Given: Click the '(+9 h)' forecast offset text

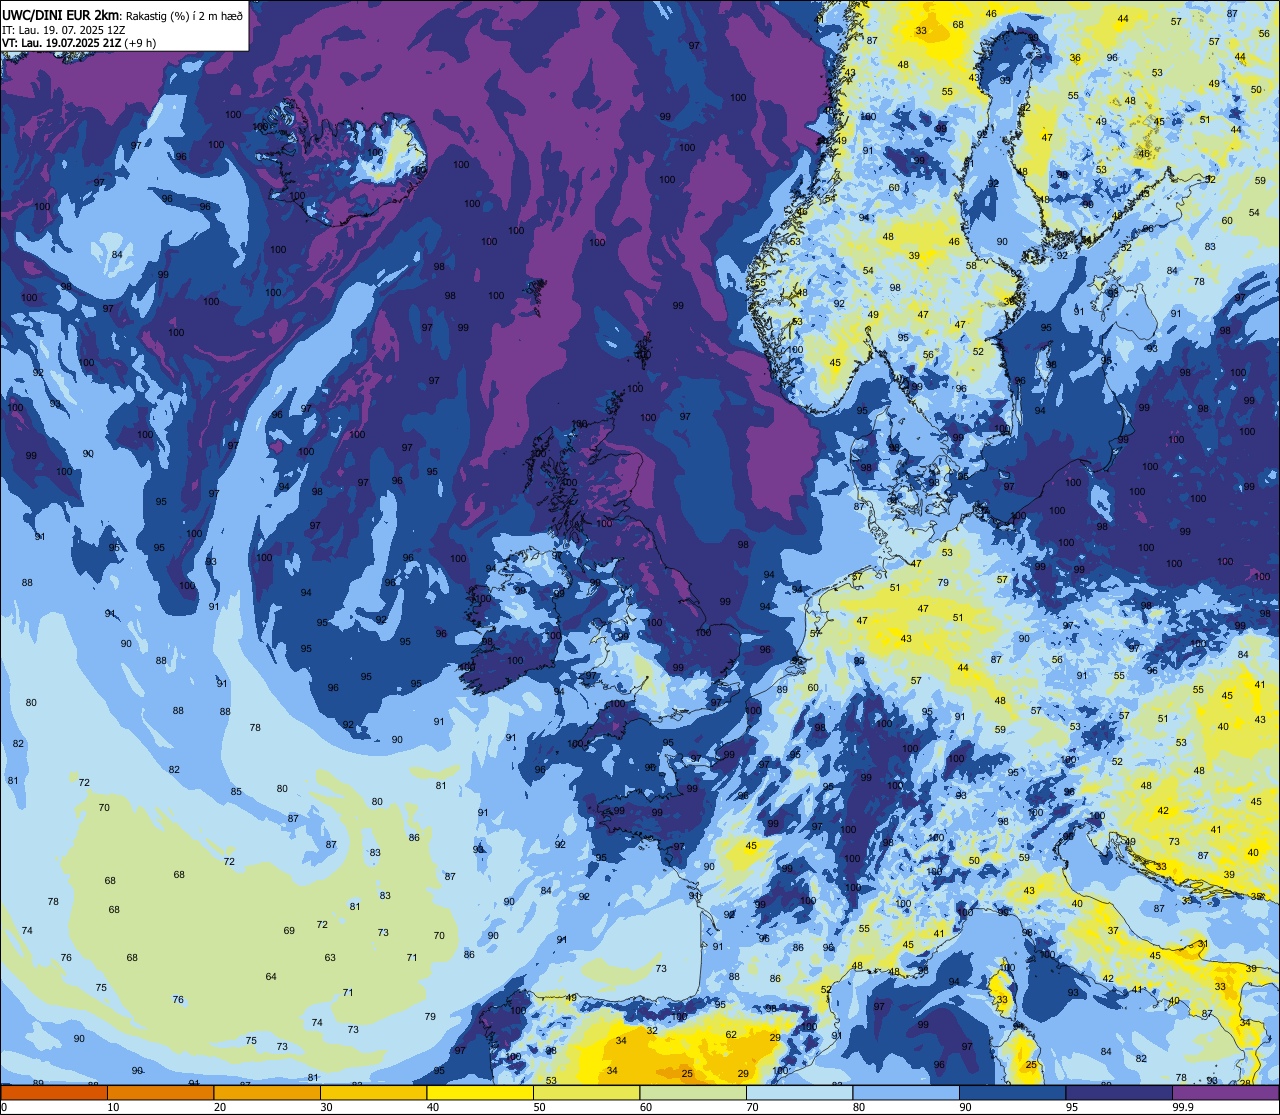Looking at the screenshot, I should click(140, 43).
